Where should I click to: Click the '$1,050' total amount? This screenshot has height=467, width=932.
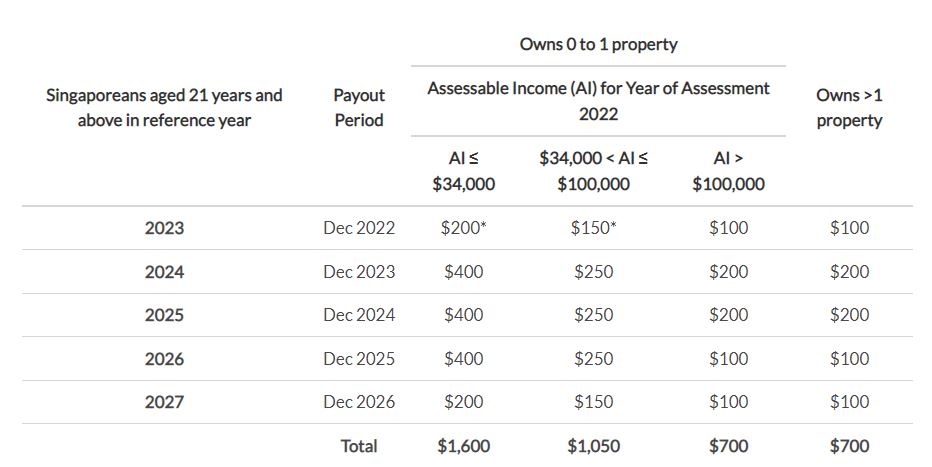593,446
